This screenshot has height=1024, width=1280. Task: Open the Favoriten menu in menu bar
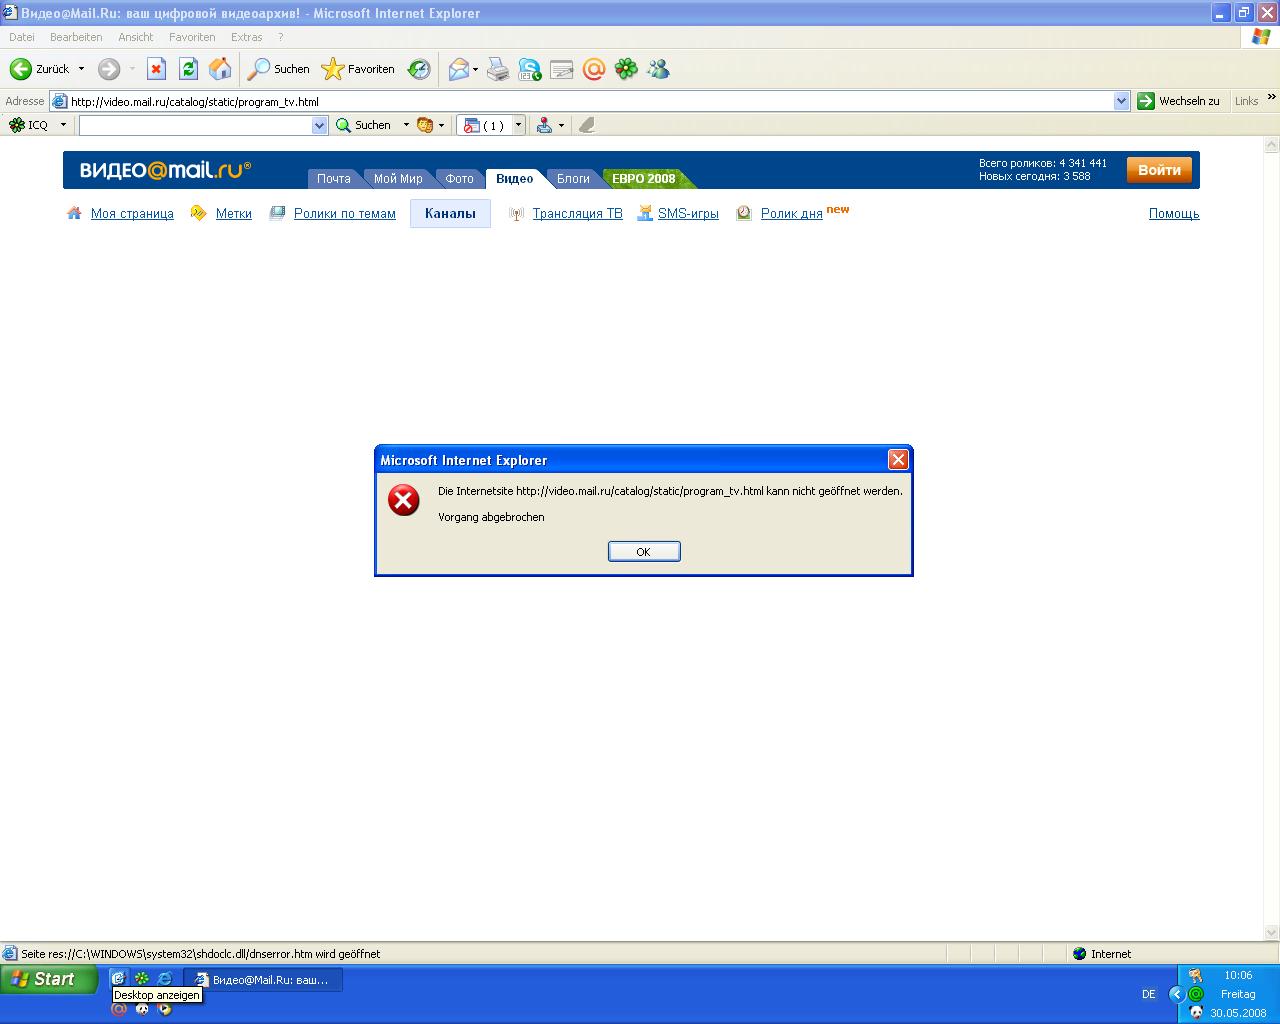point(192,37)
